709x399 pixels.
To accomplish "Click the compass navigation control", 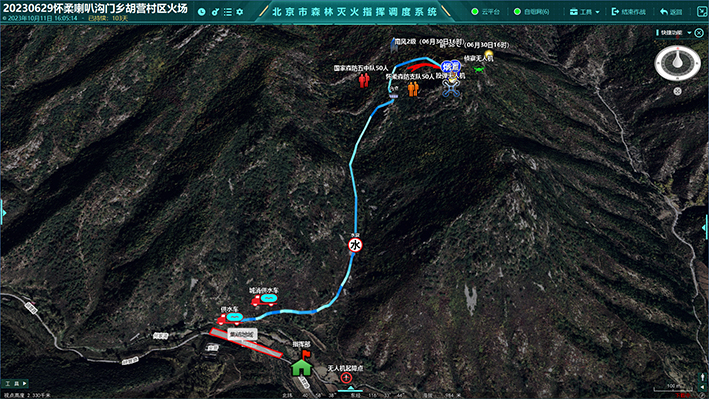I will [677, 63].
